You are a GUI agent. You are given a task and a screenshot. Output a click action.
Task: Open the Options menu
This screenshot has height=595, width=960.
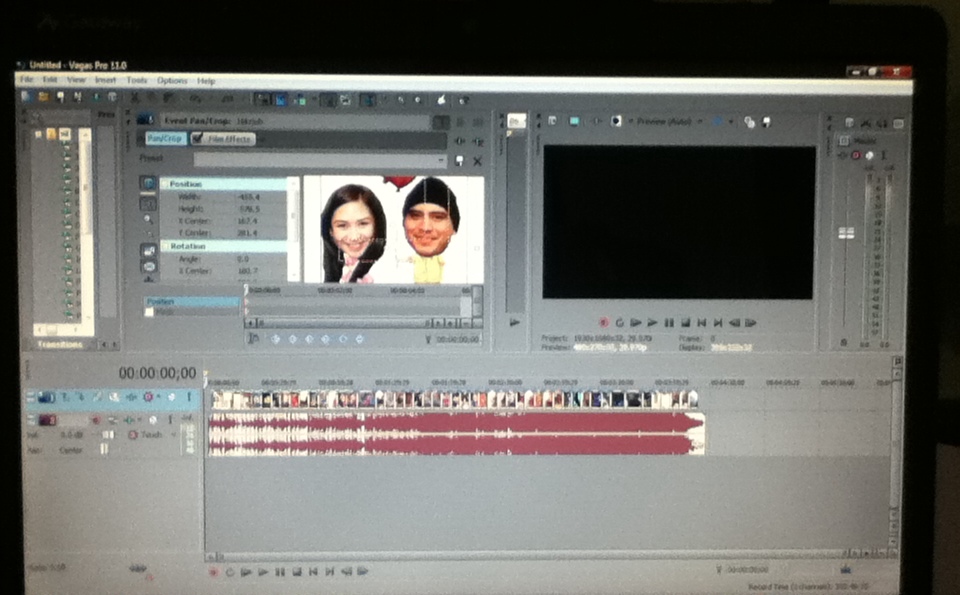click(x=172, y=81)
